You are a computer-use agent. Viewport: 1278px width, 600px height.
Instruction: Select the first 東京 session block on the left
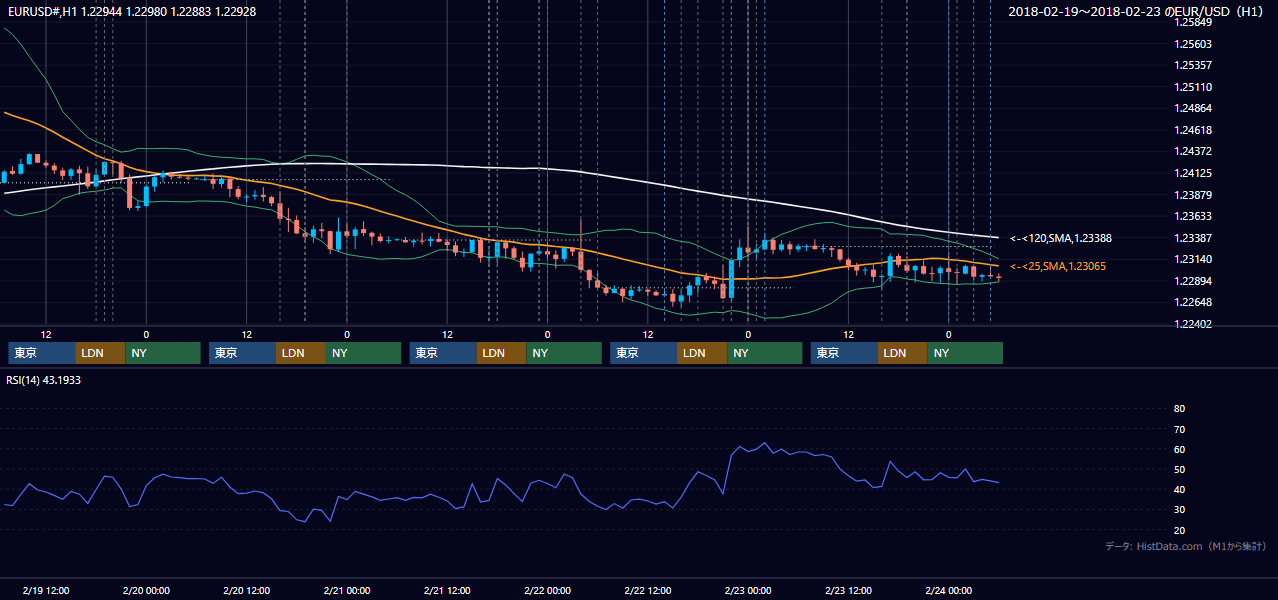point(42,353)
